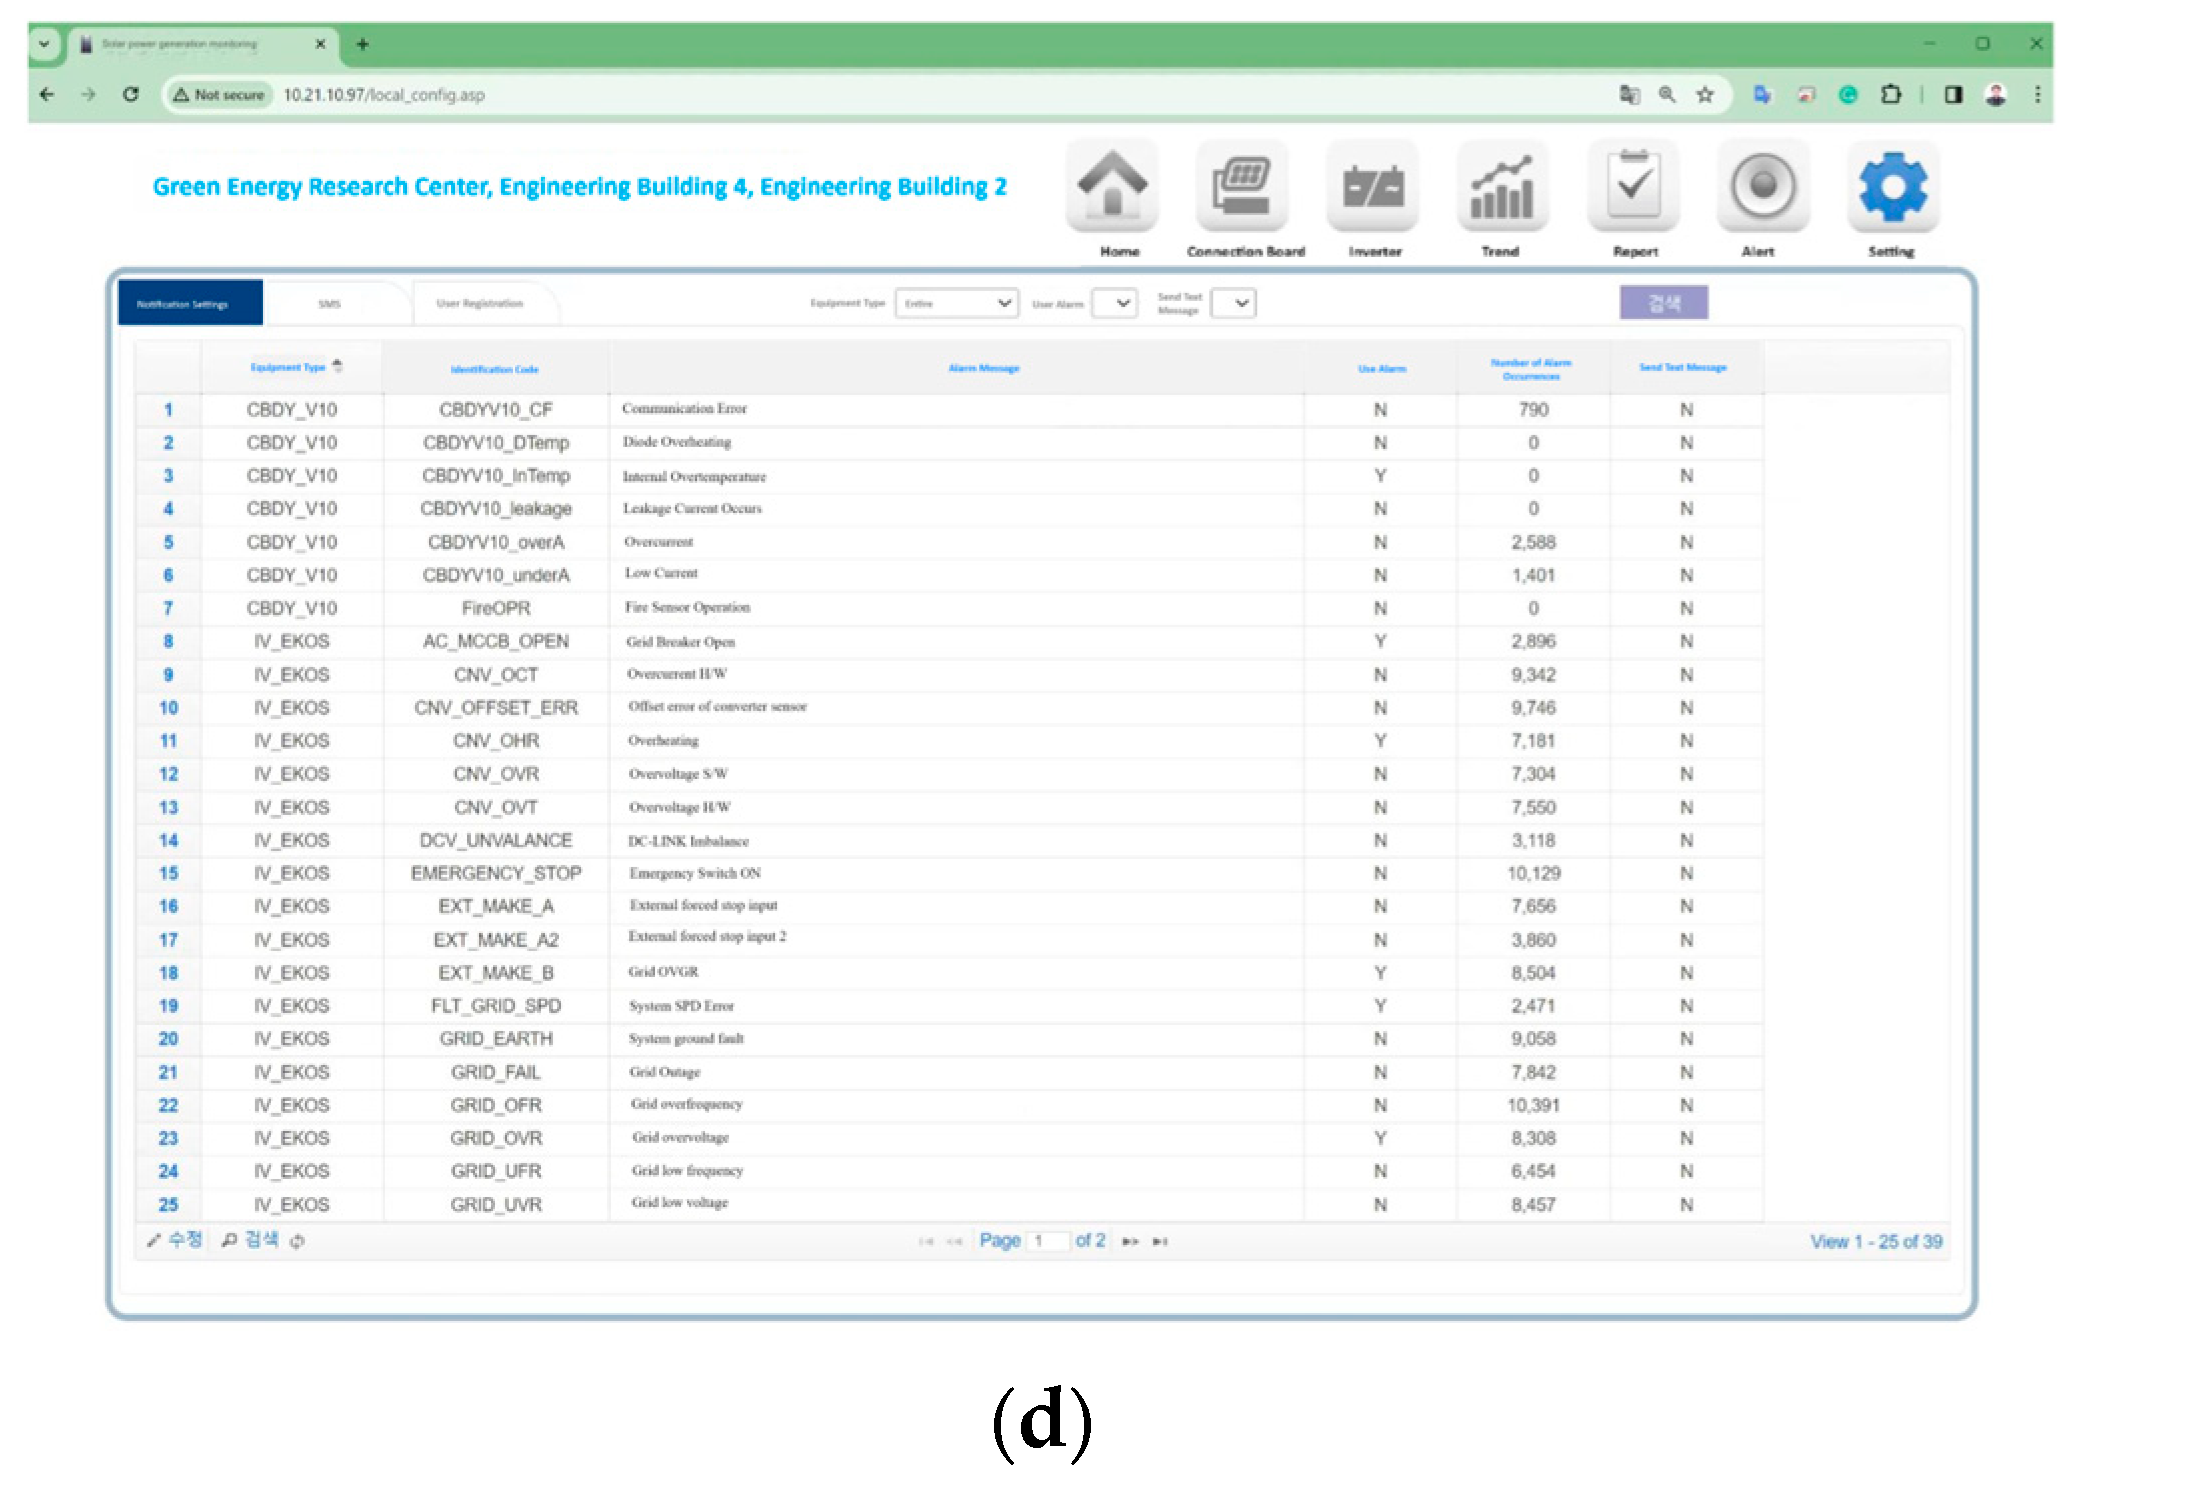Image resolution: width=2208 pixels, height=1502 pixels.
Task: Open the Send Text Message filter dropdown
Action: [x=1233, y=303]
